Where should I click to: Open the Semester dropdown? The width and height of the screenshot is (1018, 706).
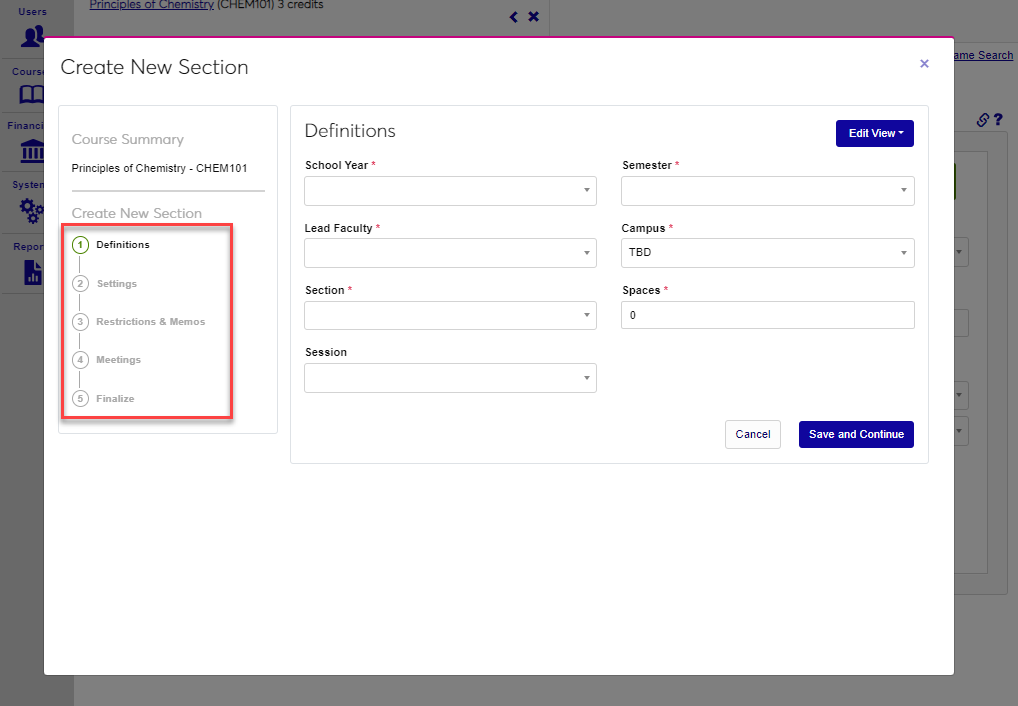(x=767, y=191)
